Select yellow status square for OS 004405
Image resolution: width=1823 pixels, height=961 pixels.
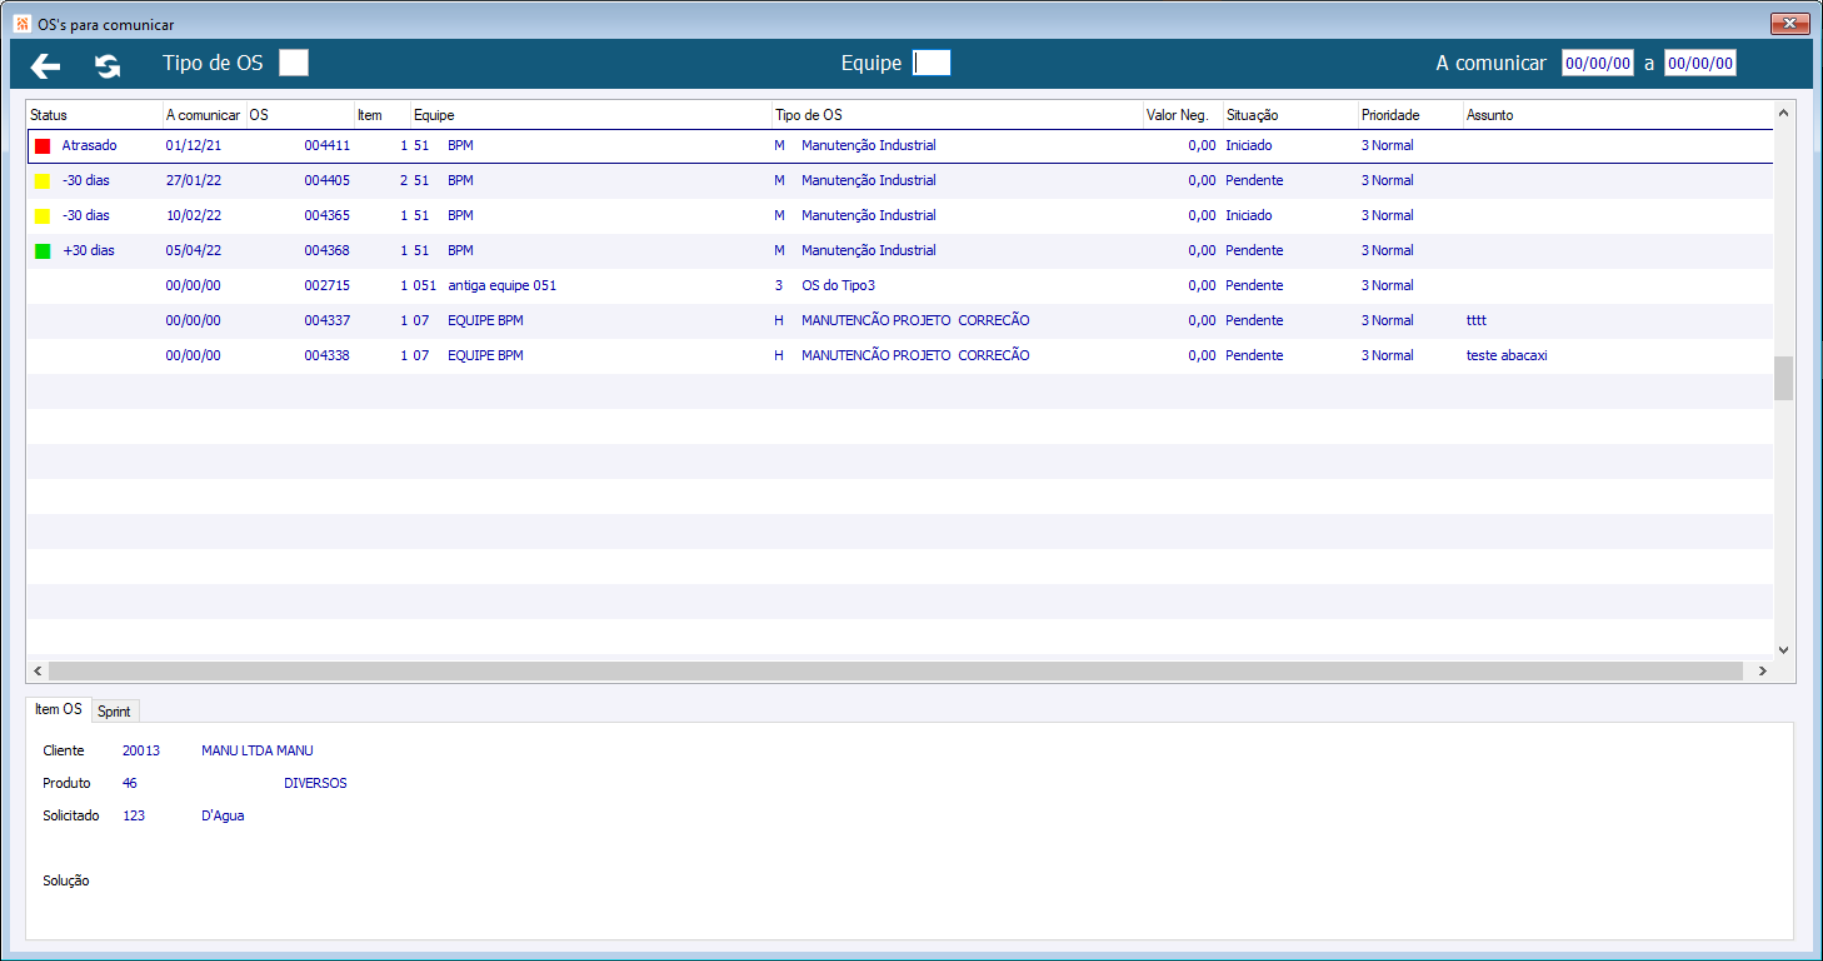click(x=42, y=181)
